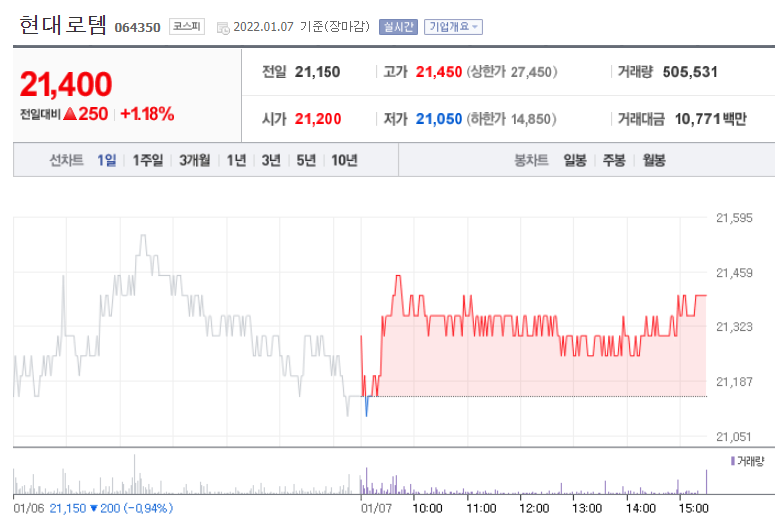Select the 1일 line chart tab

pyautogui.click(x=107, y=160)
